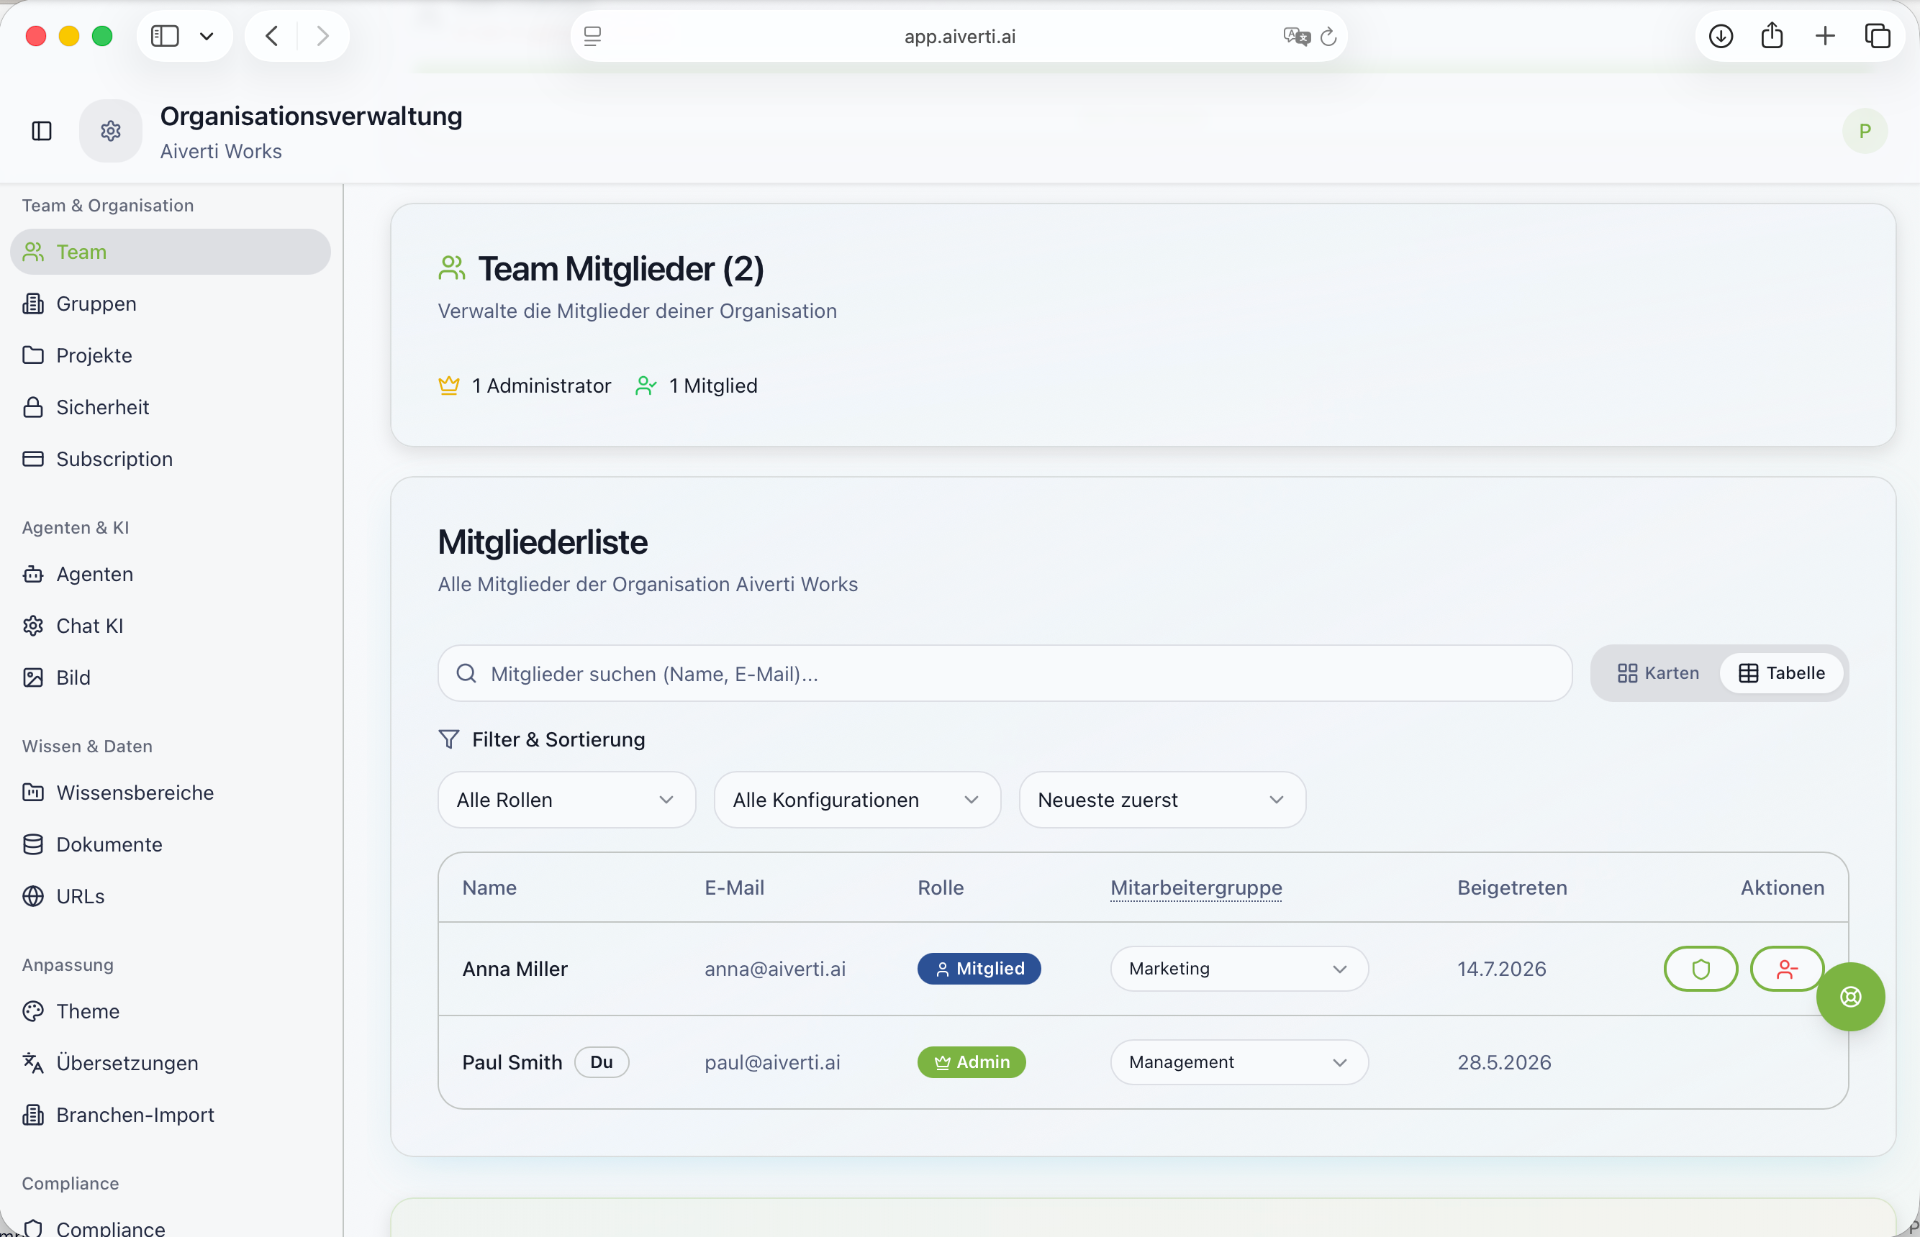Click the Beigetreten column header
This screenshot has width=1920, height=1237.
1512,888
